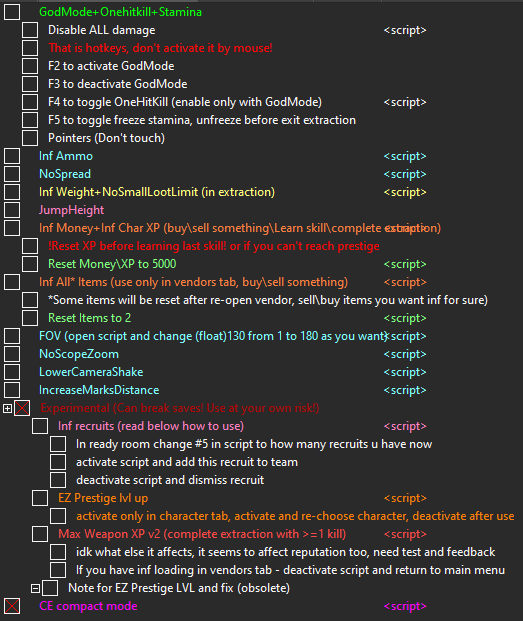Open script value of NoScopeZoom row
Screen dimensions: 523x621
point(405,354)
